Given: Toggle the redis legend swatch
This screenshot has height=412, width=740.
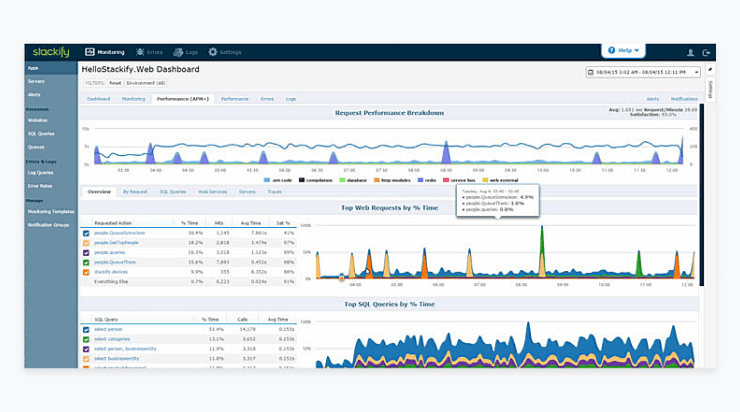Looking at the screenshot, I should (x=420, y=180).
